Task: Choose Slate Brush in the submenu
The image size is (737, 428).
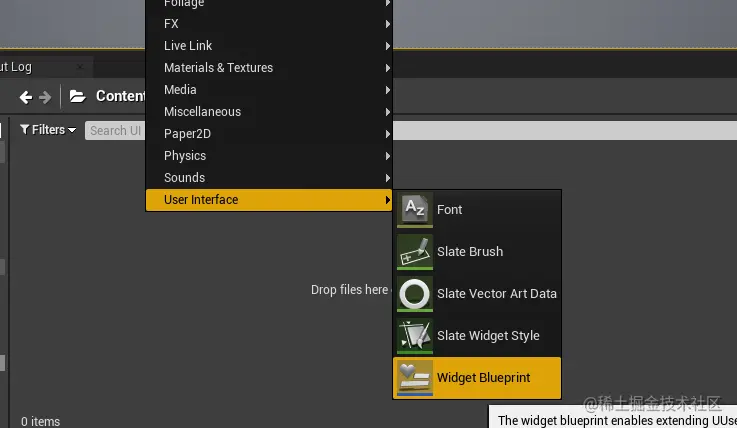Action: pyautogui.click(x=477, y=252)
